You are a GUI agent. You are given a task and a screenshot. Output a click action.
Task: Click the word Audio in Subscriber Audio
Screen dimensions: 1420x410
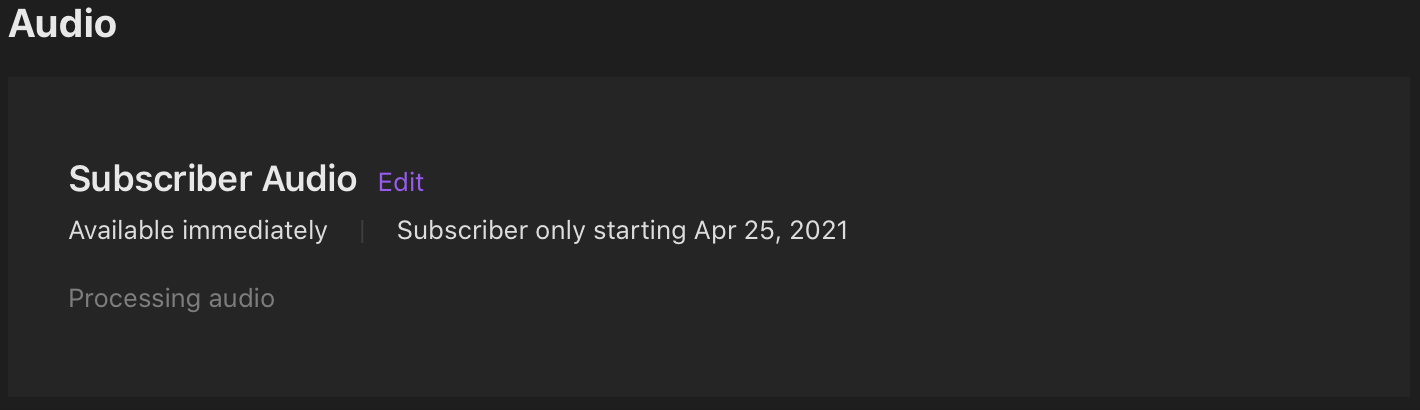[309, 180]
